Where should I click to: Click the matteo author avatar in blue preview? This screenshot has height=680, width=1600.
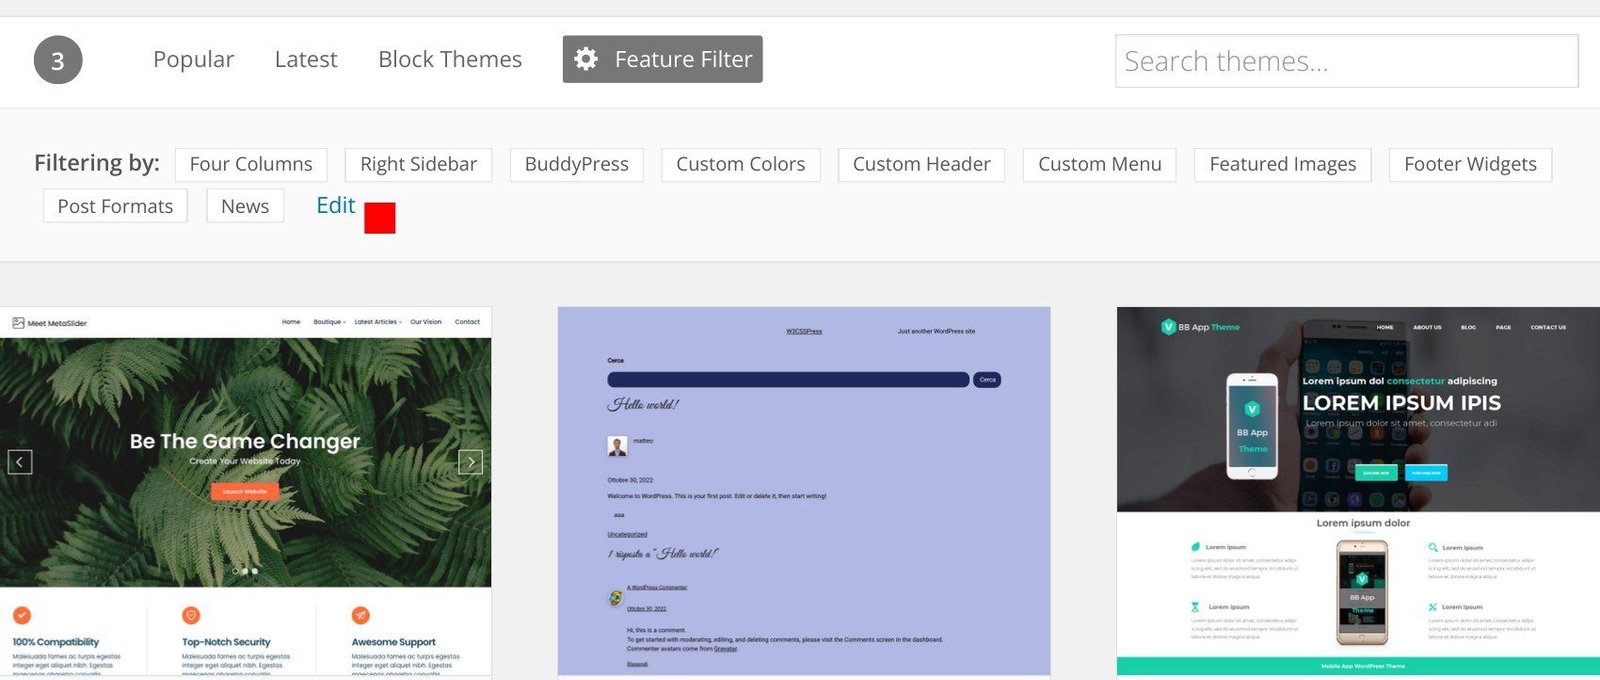coord(617,446)
